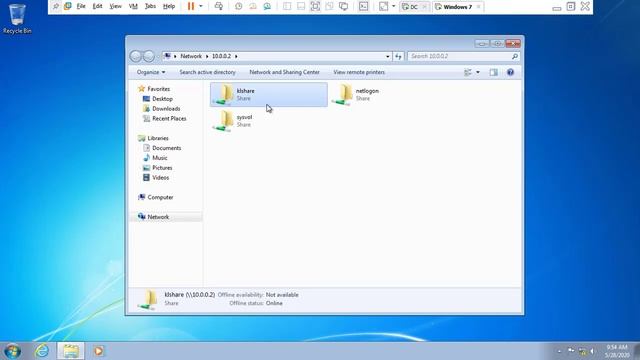
Task: Click the network tray icon
Action: 582,351
